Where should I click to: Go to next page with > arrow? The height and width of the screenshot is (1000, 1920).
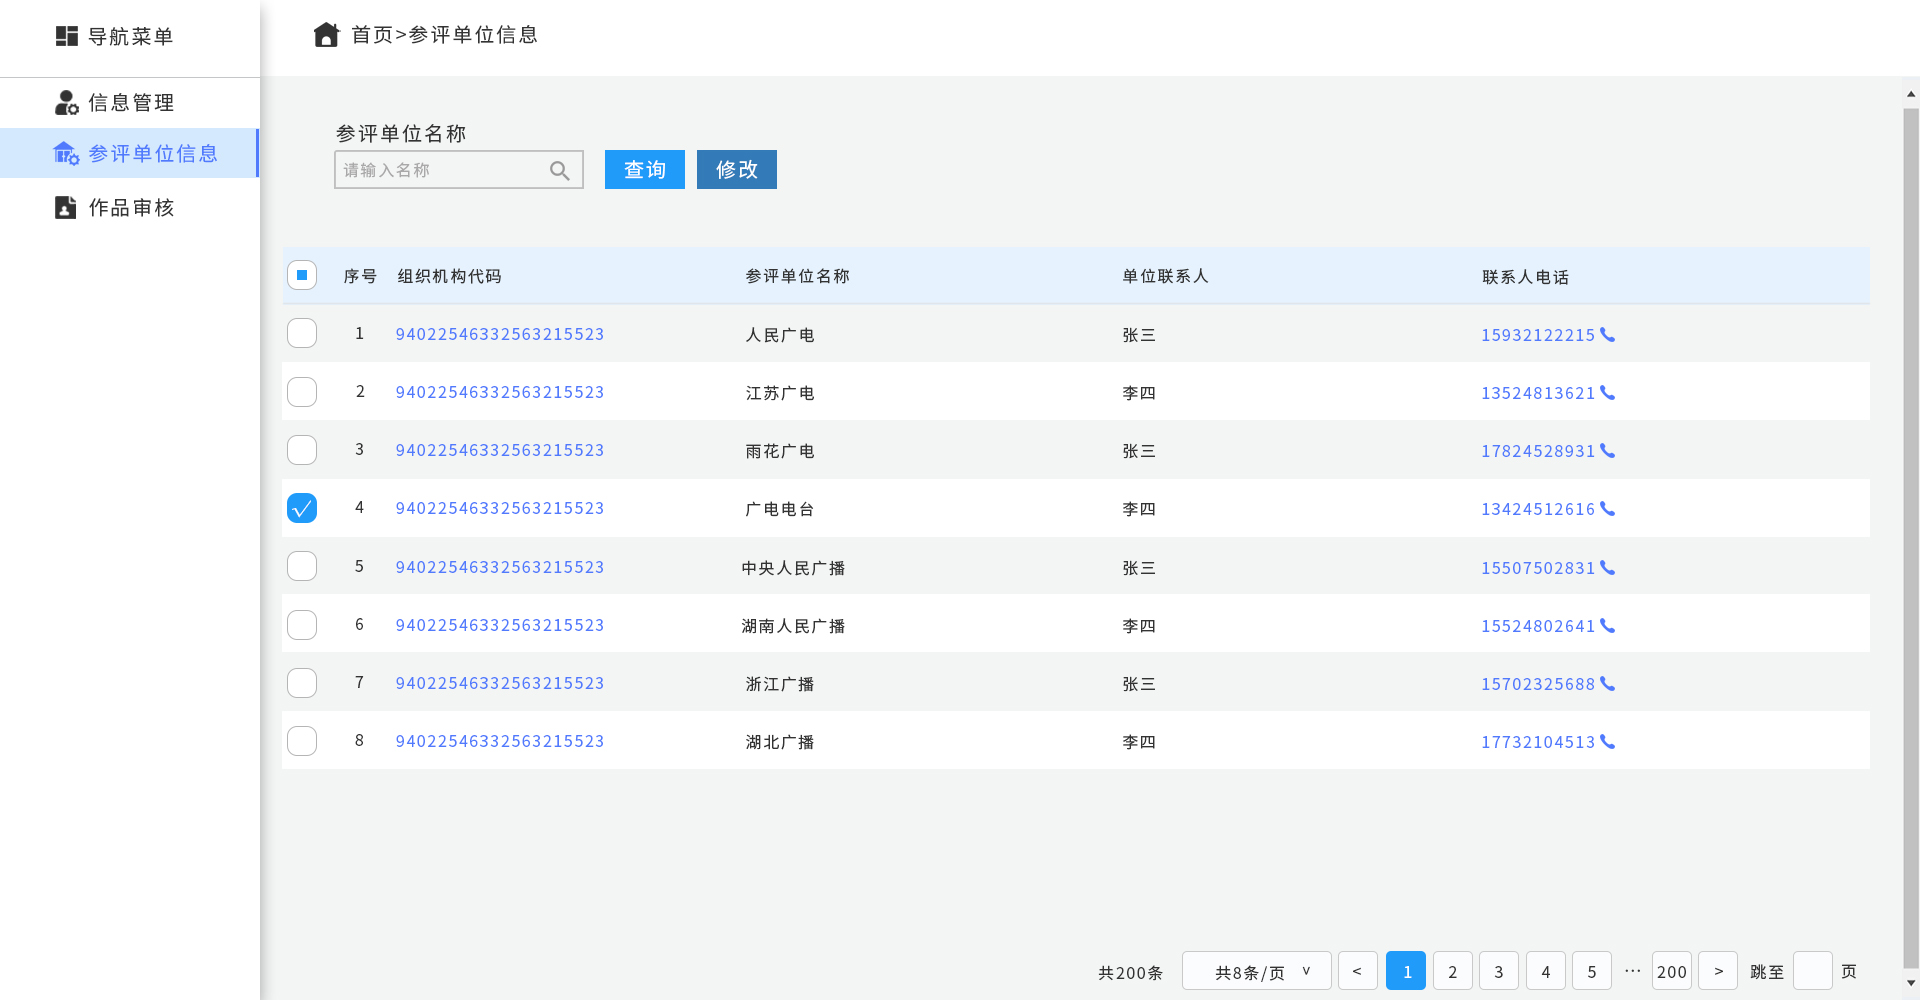(1718, 971)
